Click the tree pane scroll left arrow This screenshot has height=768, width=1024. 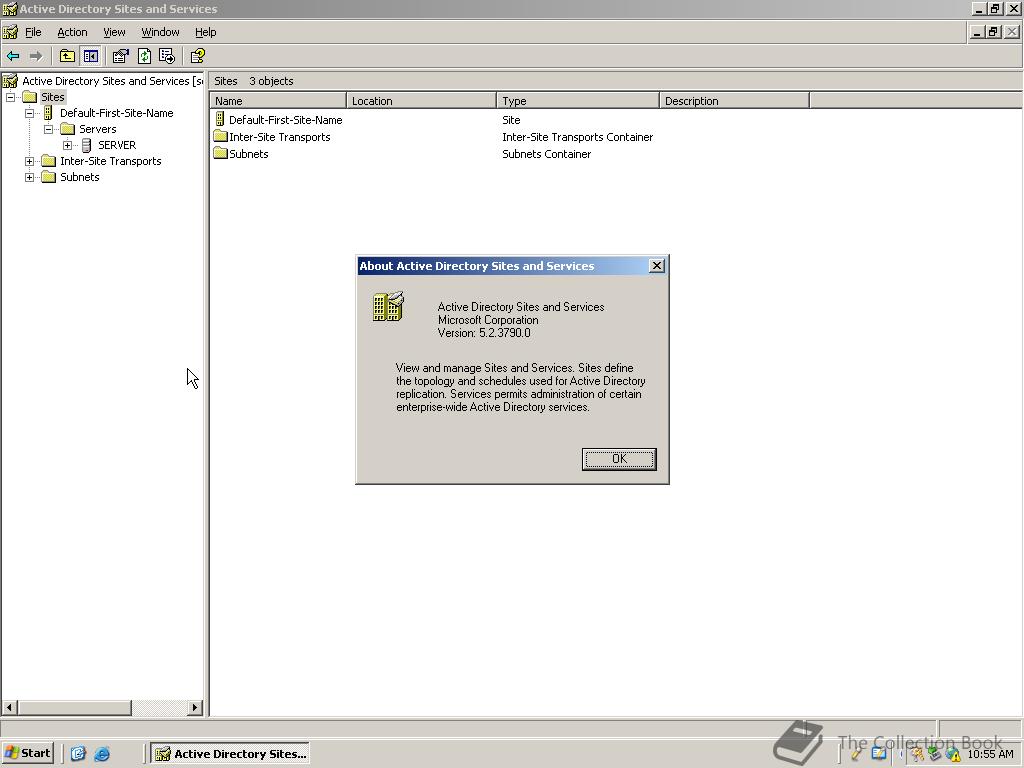pyautogui.click(x=9, y=707)
